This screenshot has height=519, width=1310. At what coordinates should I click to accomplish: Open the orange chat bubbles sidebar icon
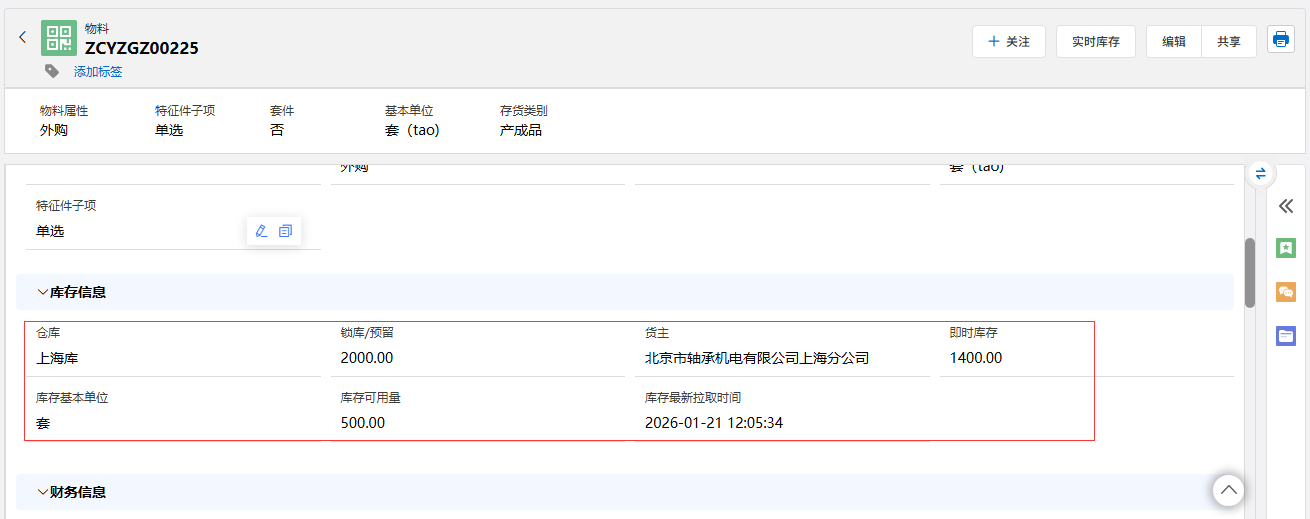(x=1286, y=292)
